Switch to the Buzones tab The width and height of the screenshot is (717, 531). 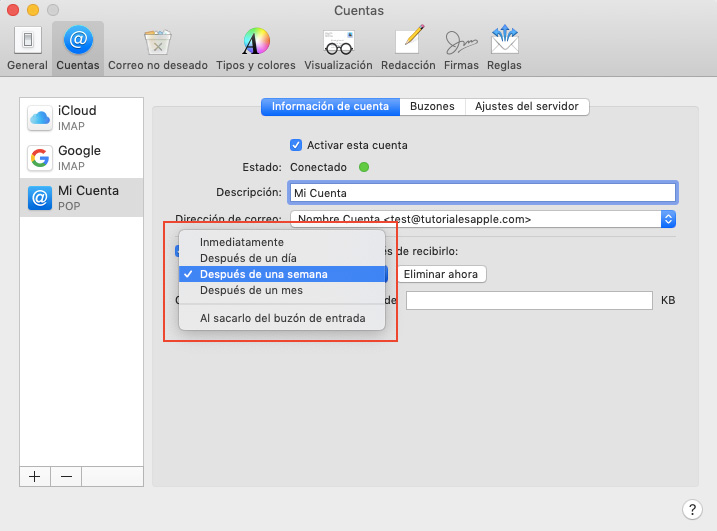click(x=432, y=106)
